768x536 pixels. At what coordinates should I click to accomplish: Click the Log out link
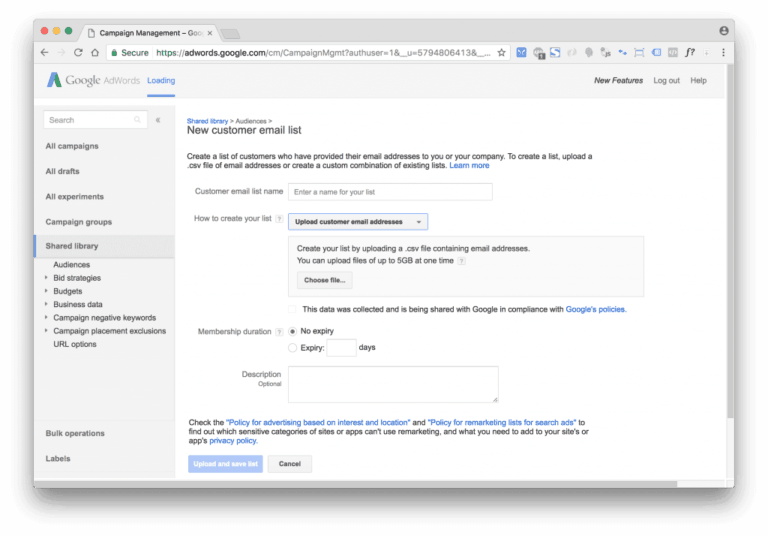[x=666, y=80]
